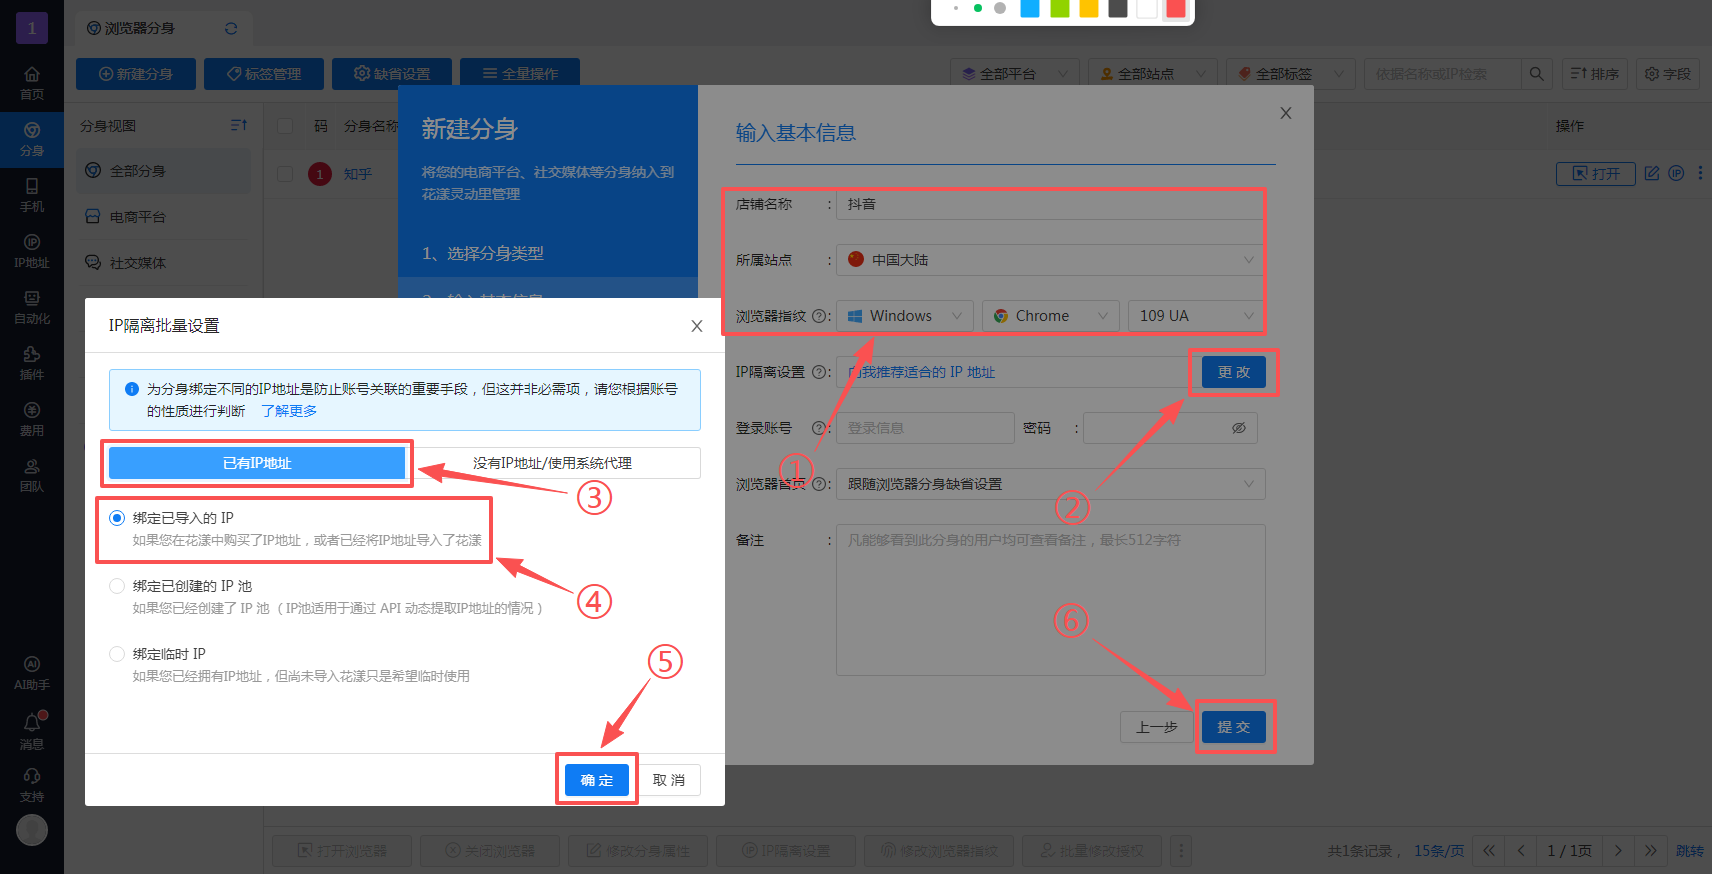Open the 全部平台 filter dropdown
This screenshot has width=1712, height=874.
(x=1015, y=73)
